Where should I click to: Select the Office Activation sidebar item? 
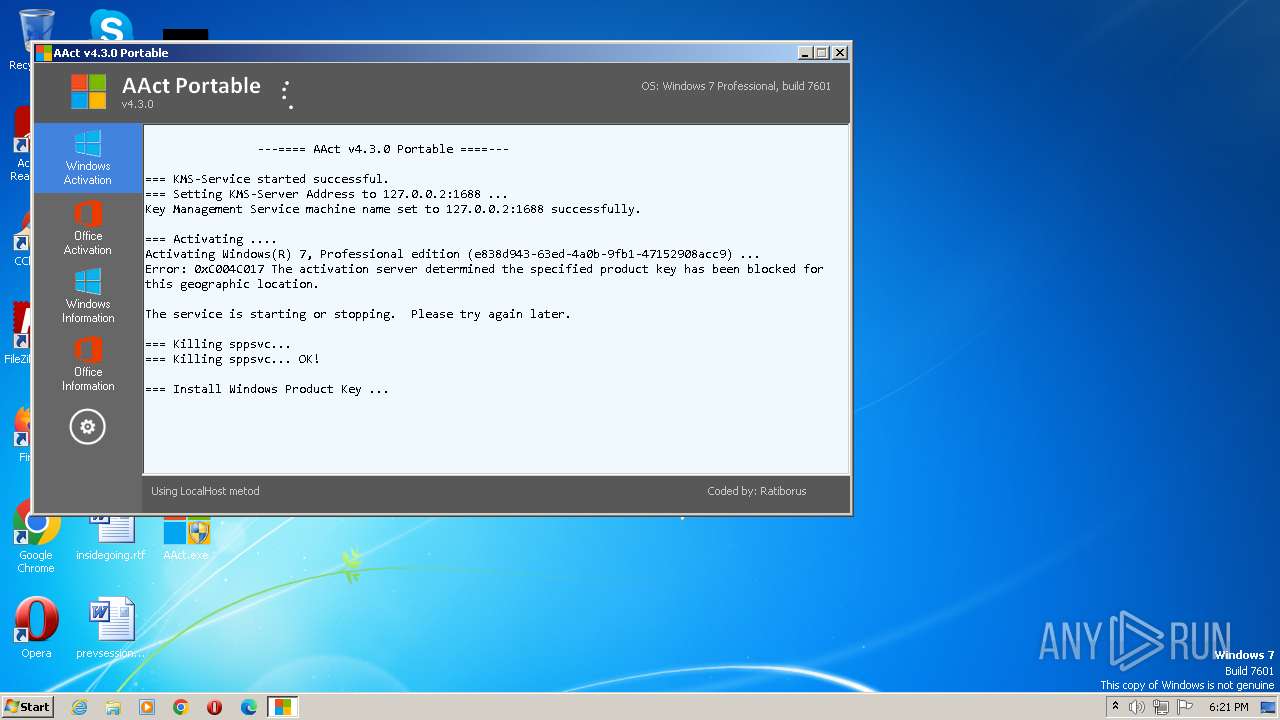click(x=88, y=228)
